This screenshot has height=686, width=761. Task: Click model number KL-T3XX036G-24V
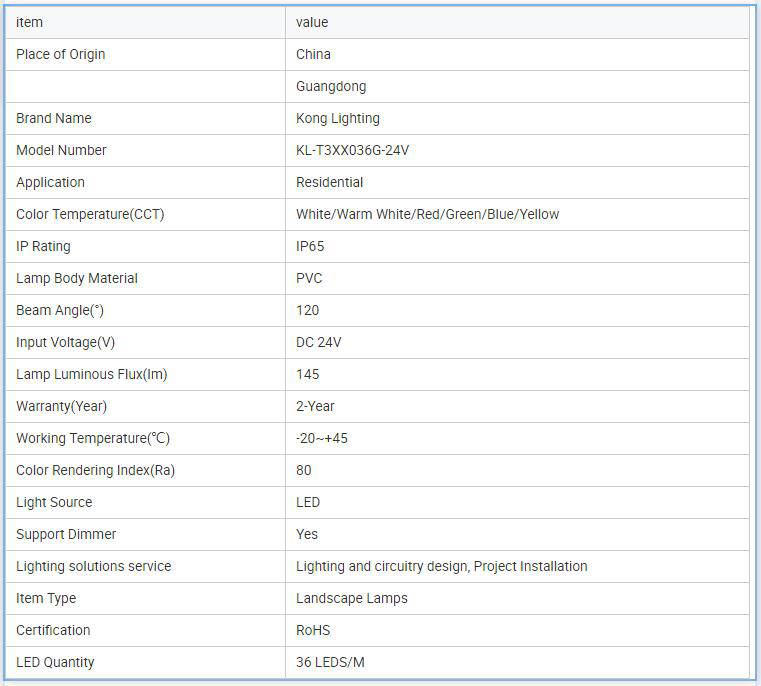pyautogui.click(x=353, y=150)
